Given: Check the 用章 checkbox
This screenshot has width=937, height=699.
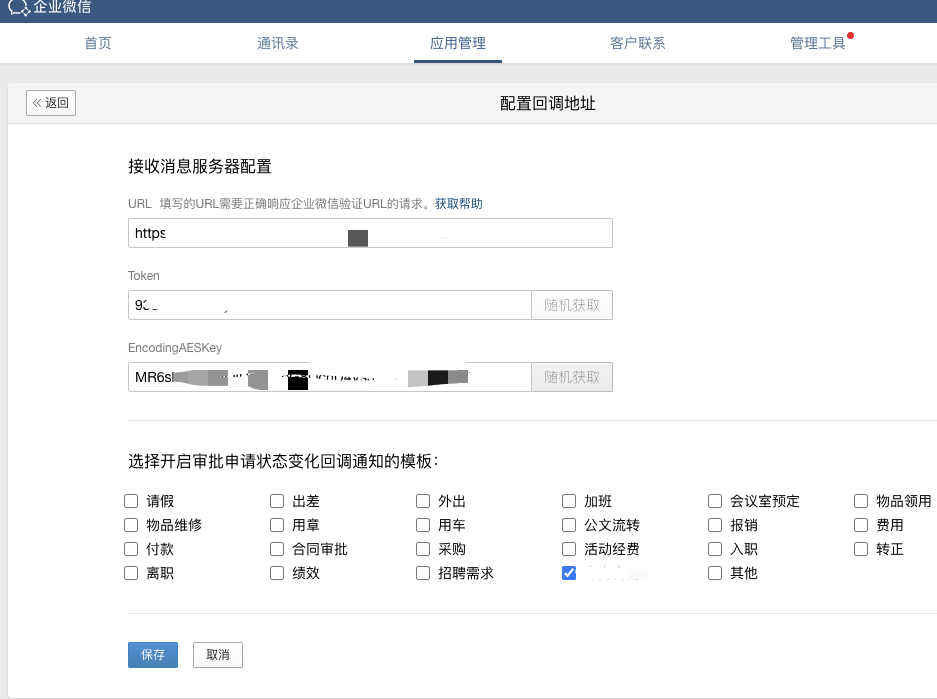Looking at the screenshot, I should coord(277,525).
